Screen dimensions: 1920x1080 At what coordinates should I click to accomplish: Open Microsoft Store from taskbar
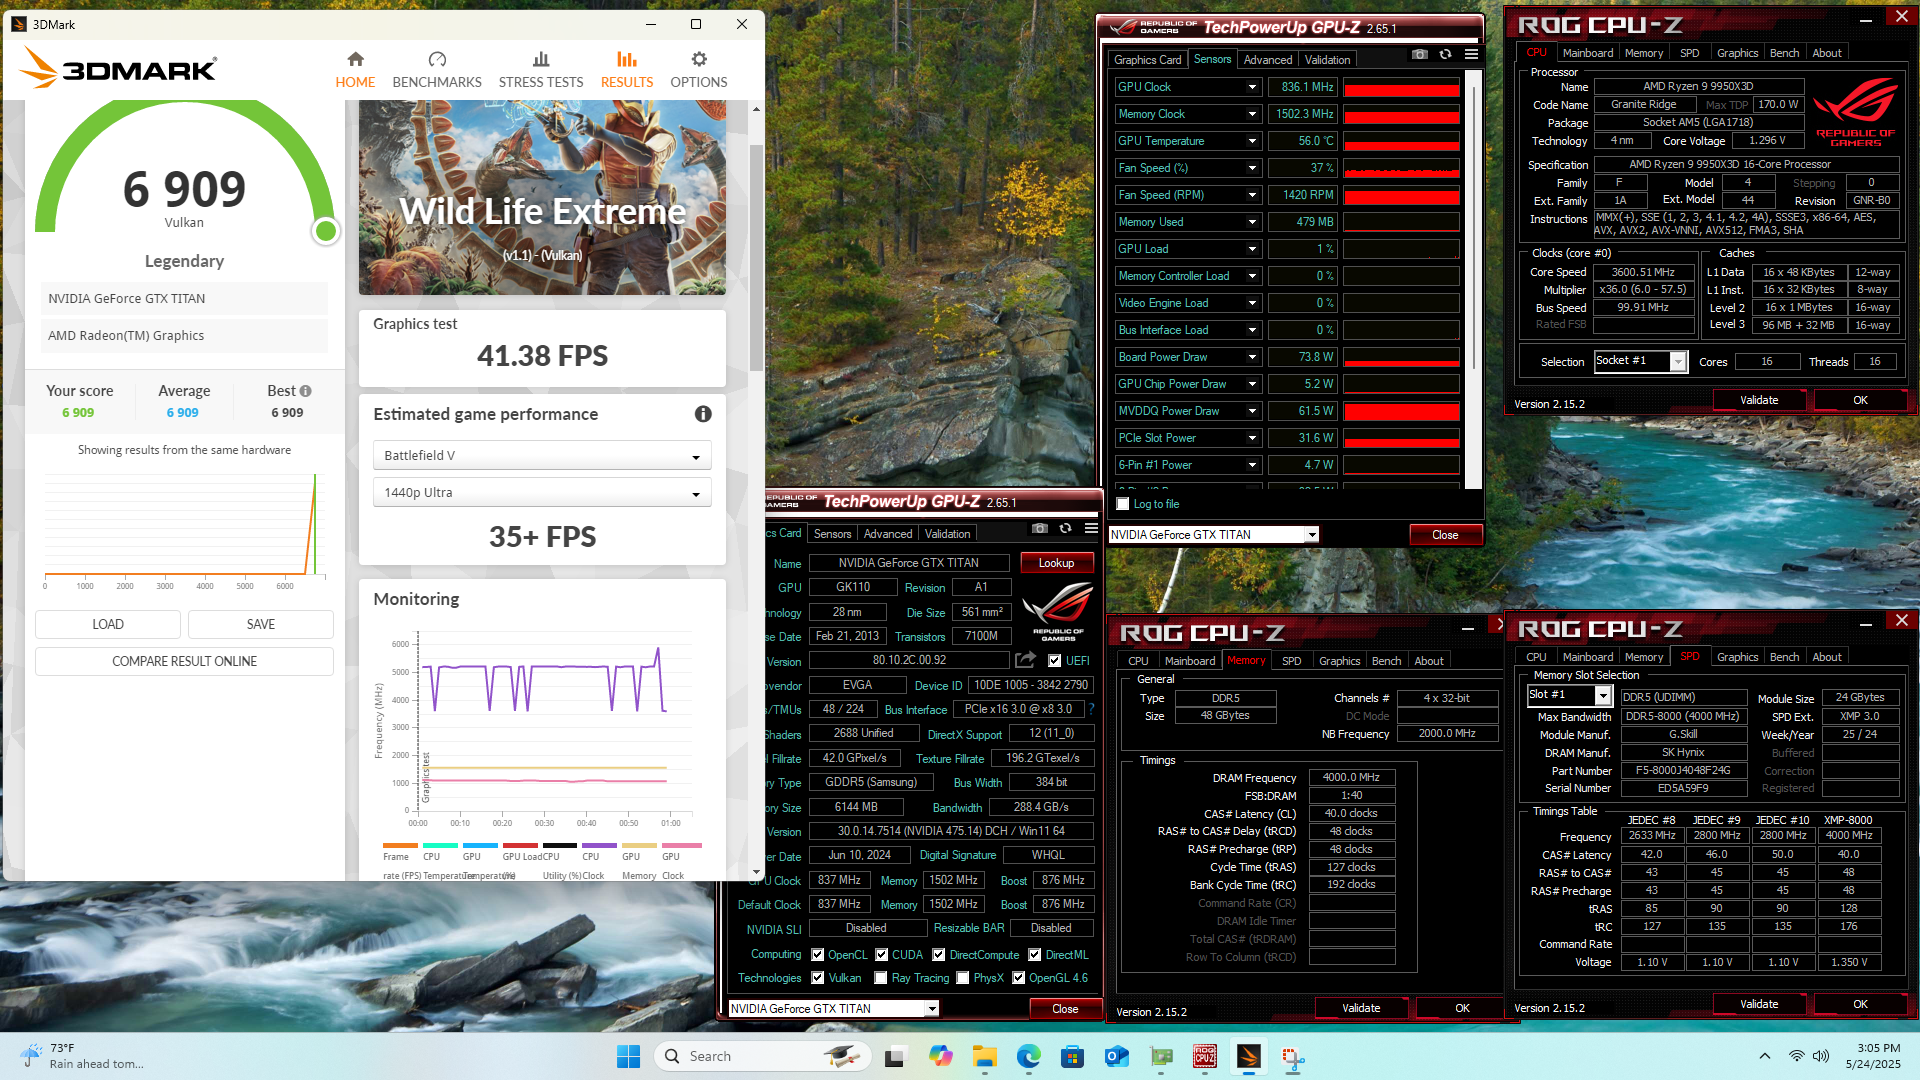[x=1072, y=1056]
